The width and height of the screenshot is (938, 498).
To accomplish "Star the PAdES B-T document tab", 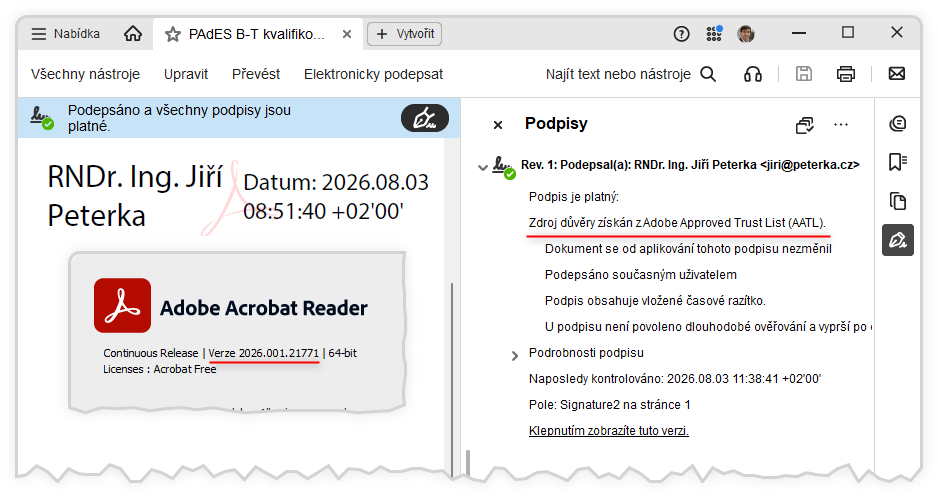I will pyautogui.click(x=173, y=35).
